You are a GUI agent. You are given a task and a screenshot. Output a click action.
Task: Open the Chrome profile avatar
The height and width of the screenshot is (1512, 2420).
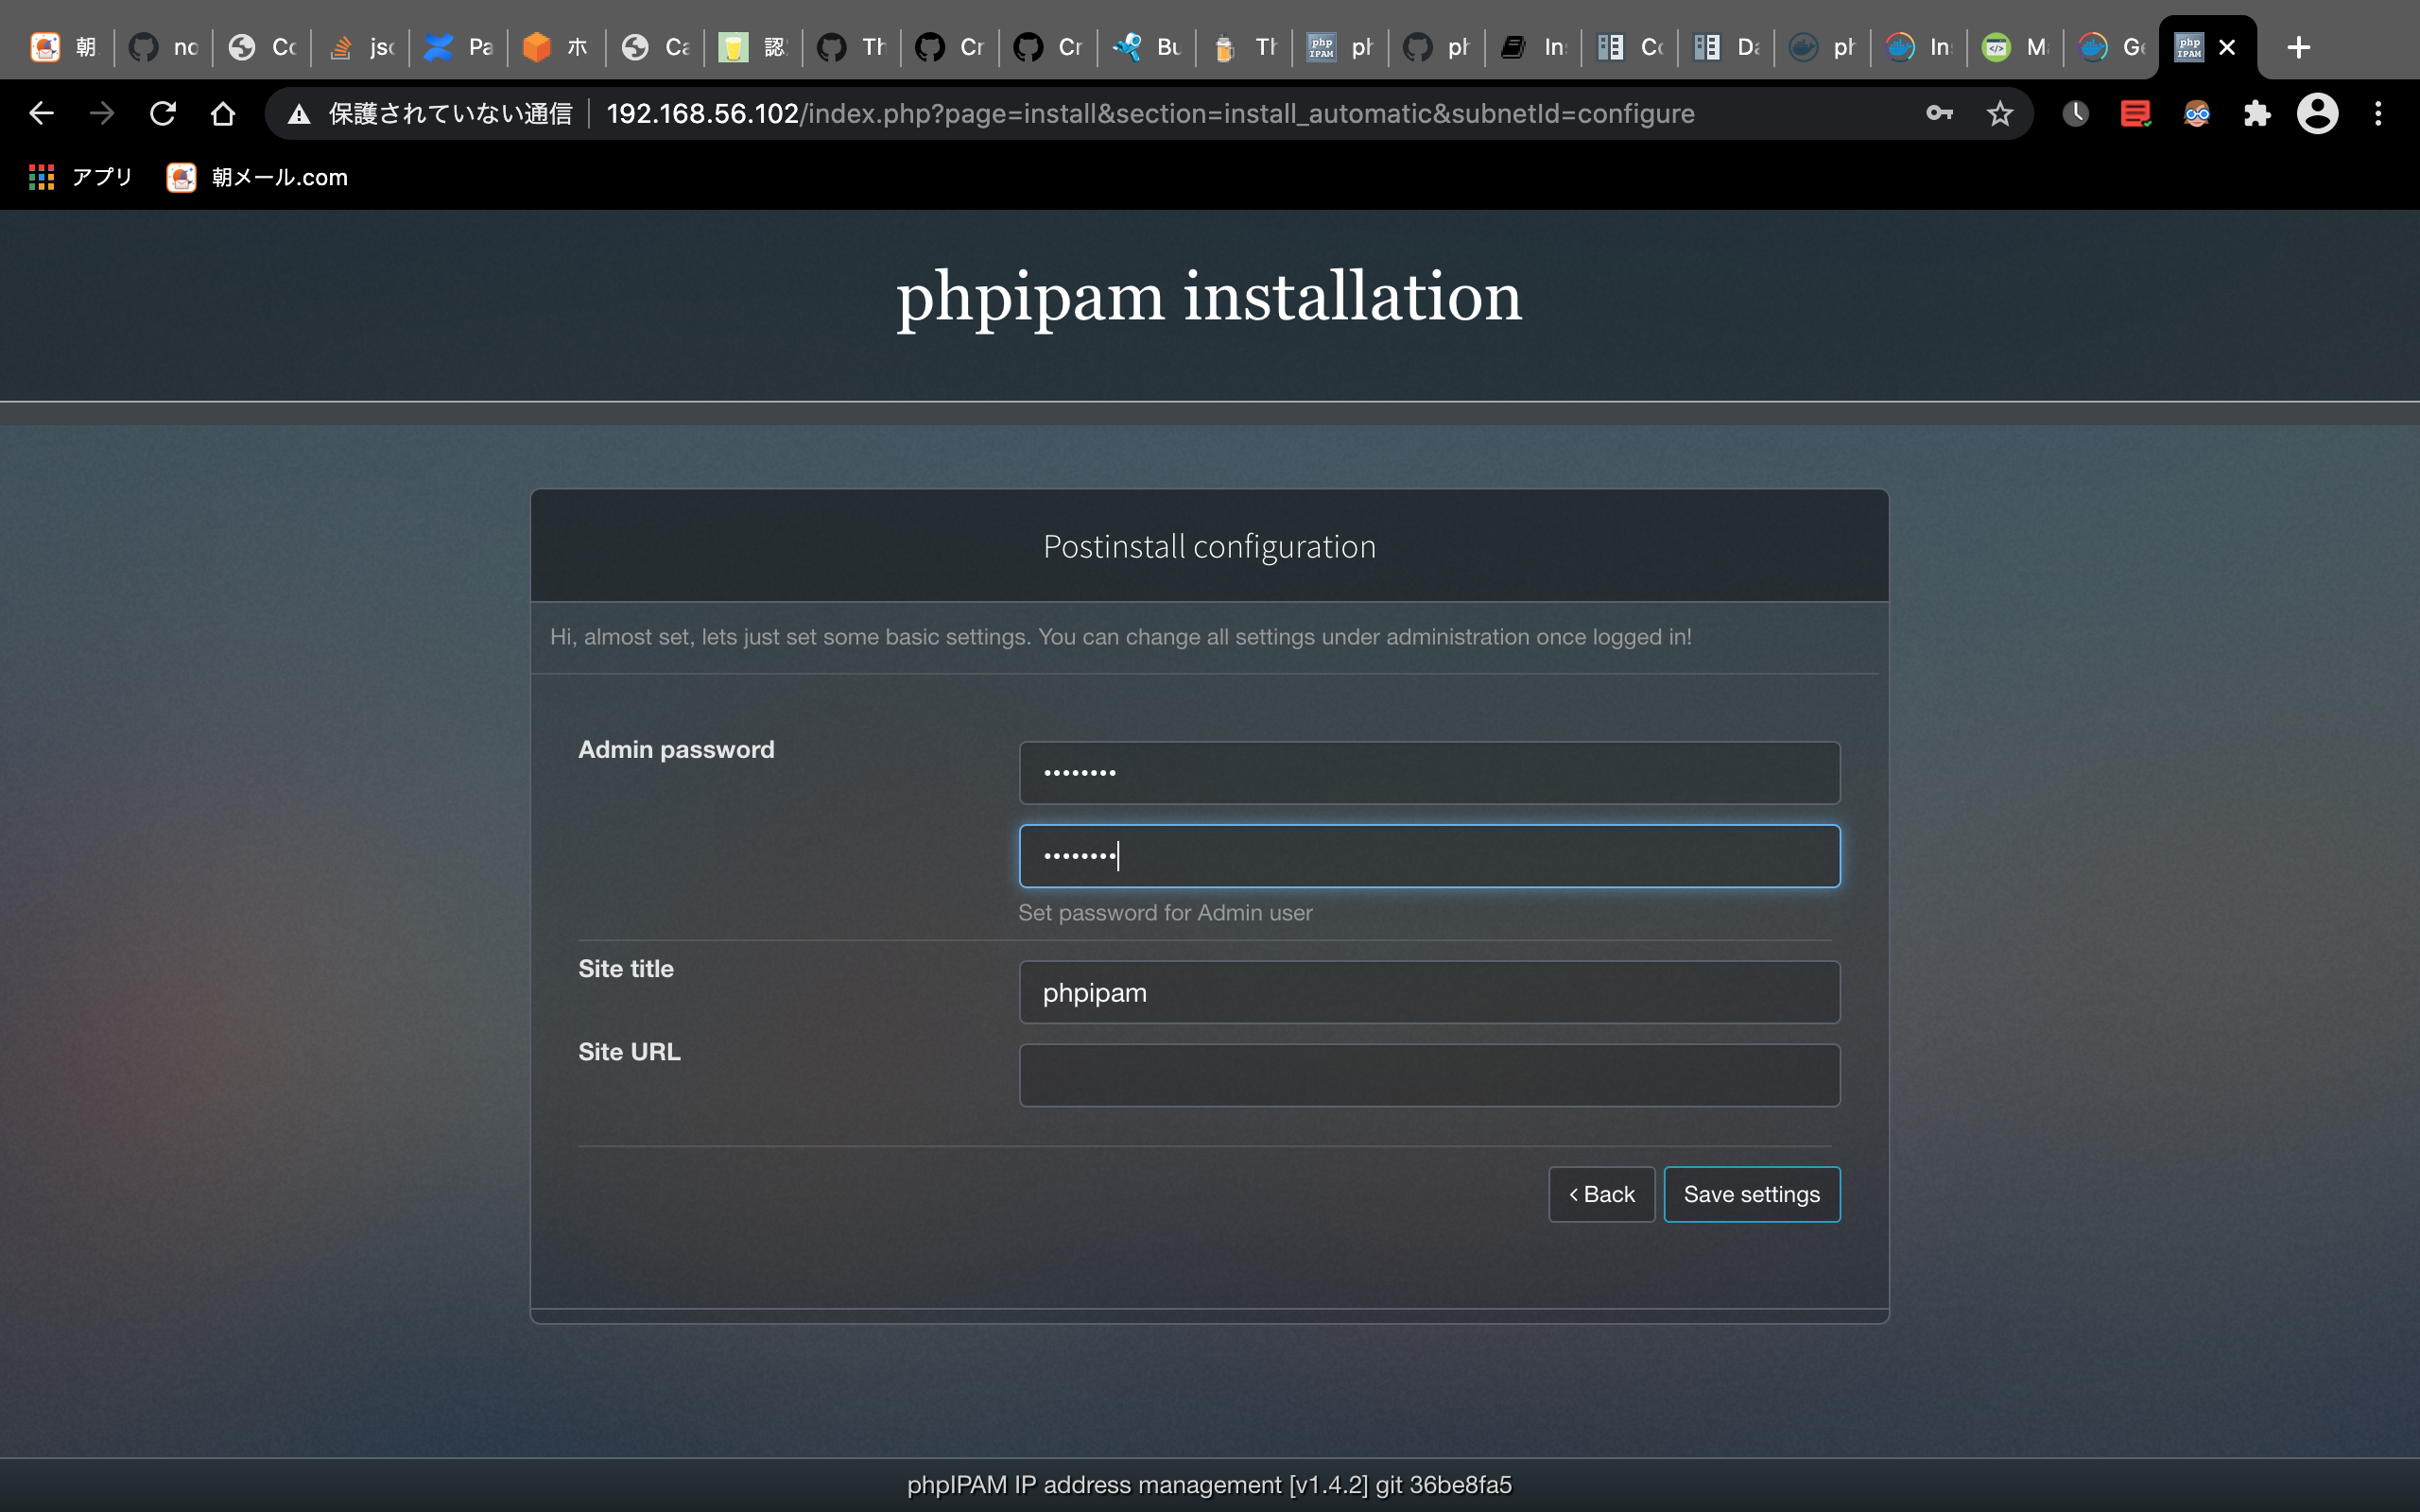pos(2317,113)
